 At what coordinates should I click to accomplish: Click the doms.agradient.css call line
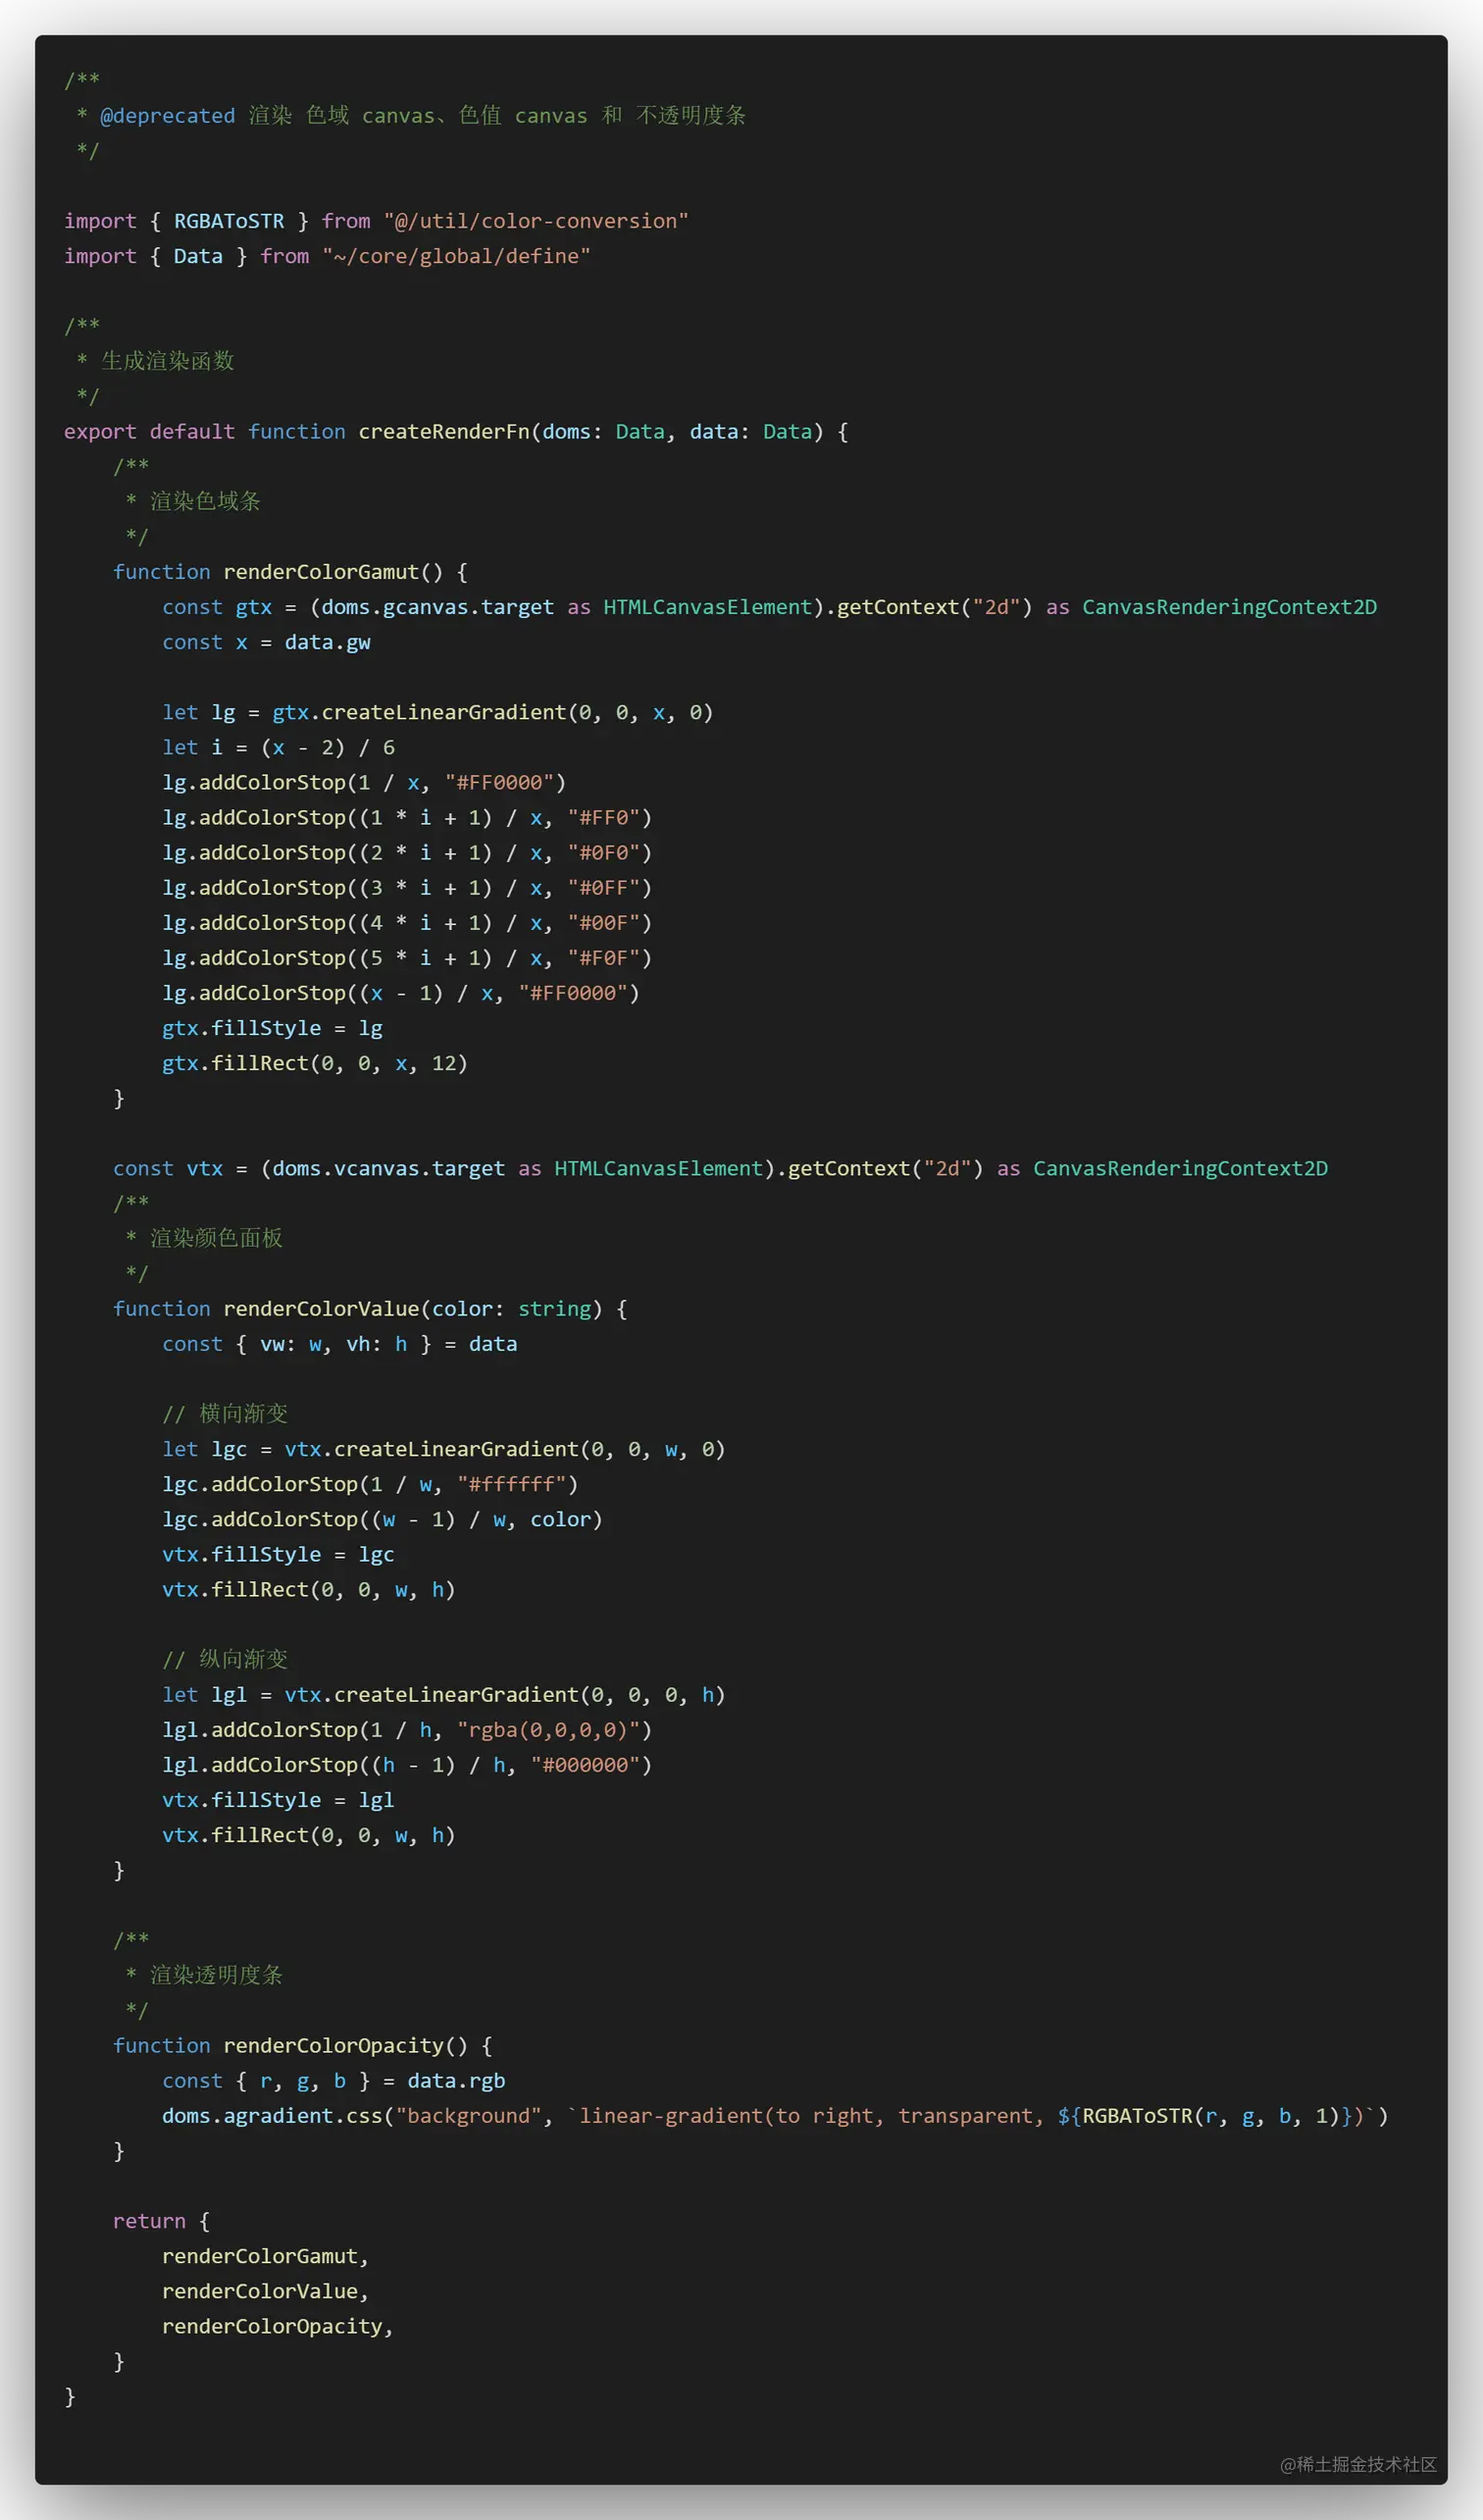[775, 2116]
